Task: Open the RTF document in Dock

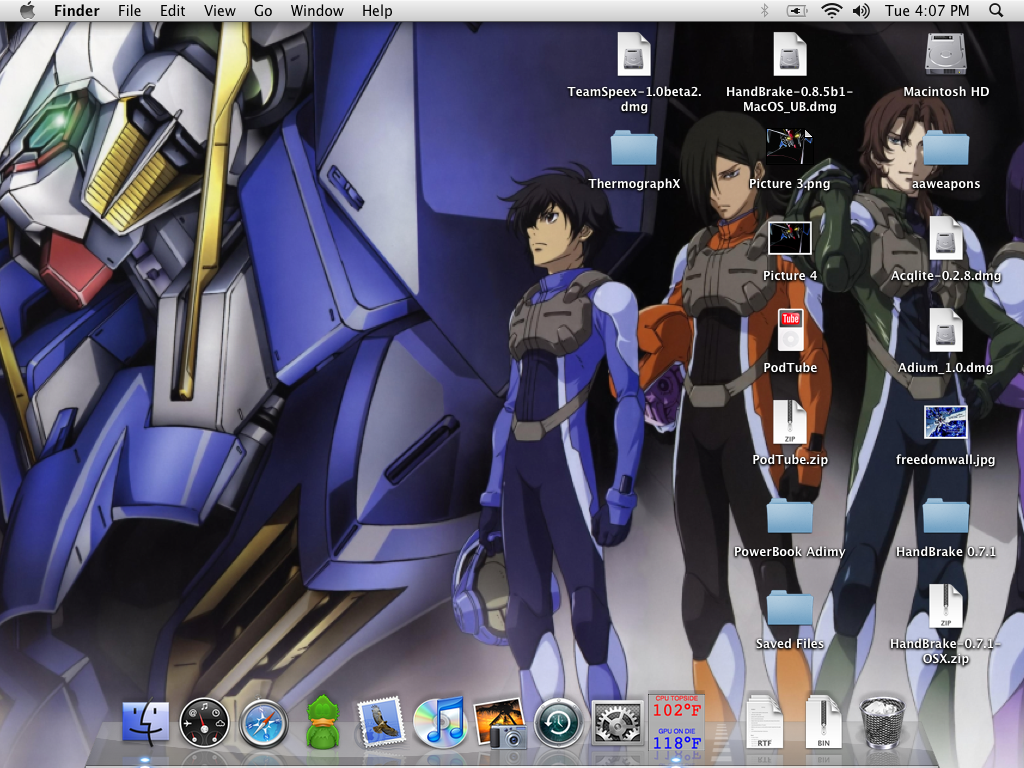Action: (764, 722)
